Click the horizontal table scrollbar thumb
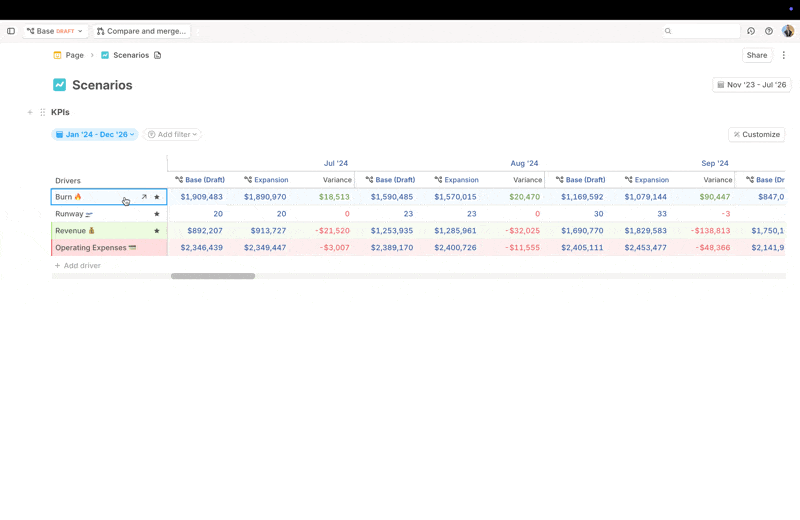 click(x=213, y=276)
